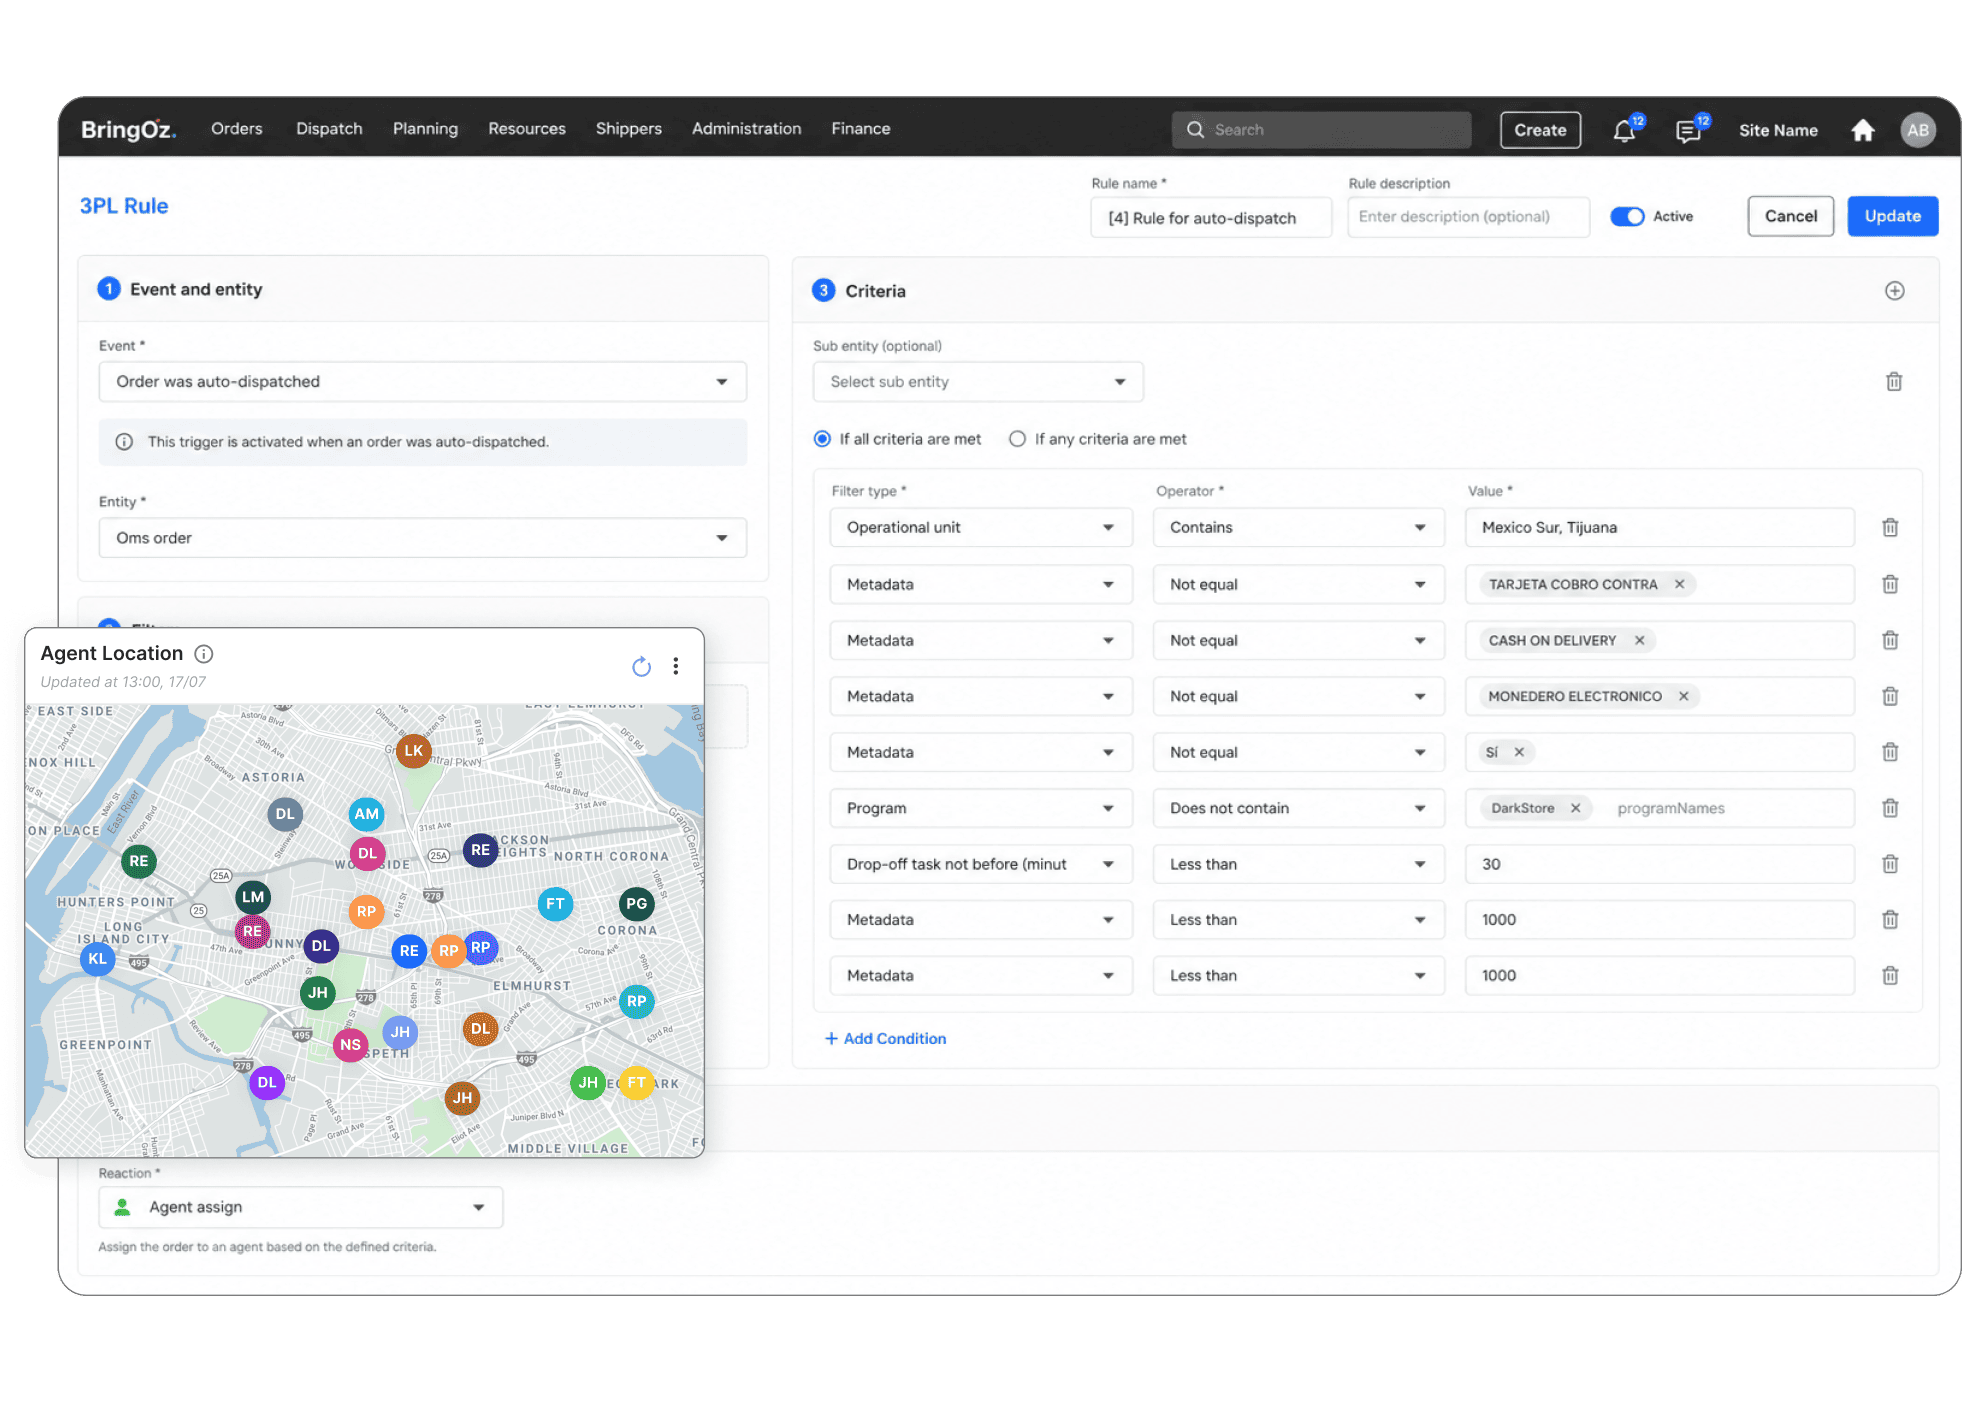Image resolution: width=1971 pixels, height=1401 pixels.
Task: Click the Rule name field
Action: pos(1210,218)
